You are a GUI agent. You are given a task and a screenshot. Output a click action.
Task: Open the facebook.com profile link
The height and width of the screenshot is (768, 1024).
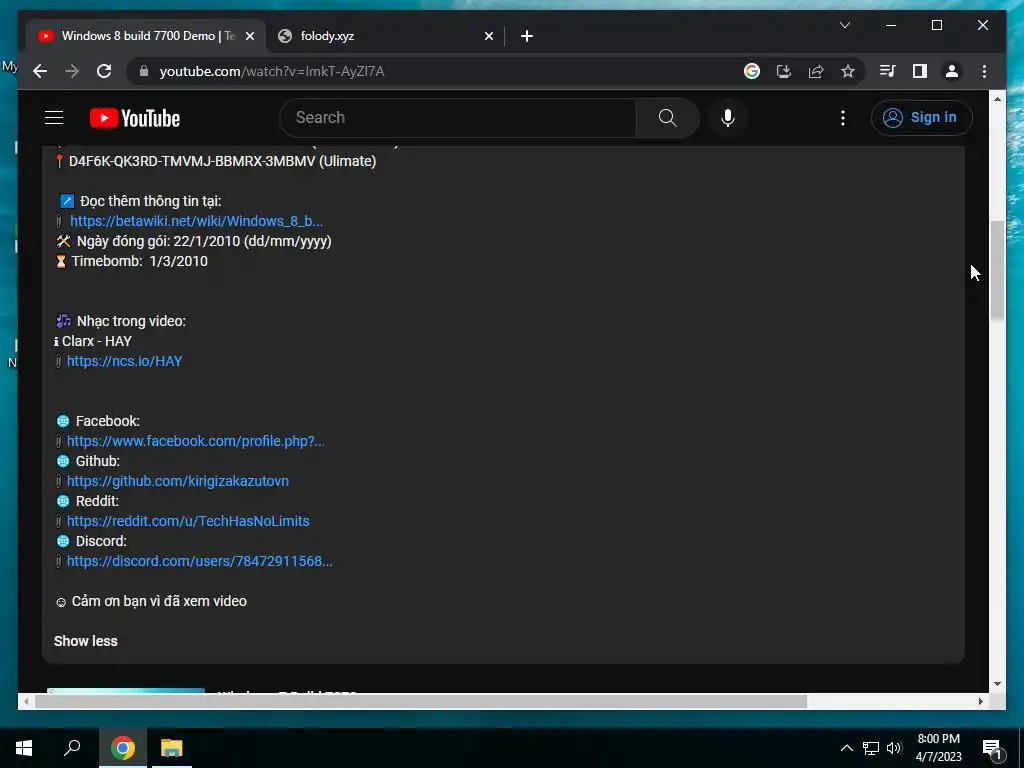click(x=196, y=441)
